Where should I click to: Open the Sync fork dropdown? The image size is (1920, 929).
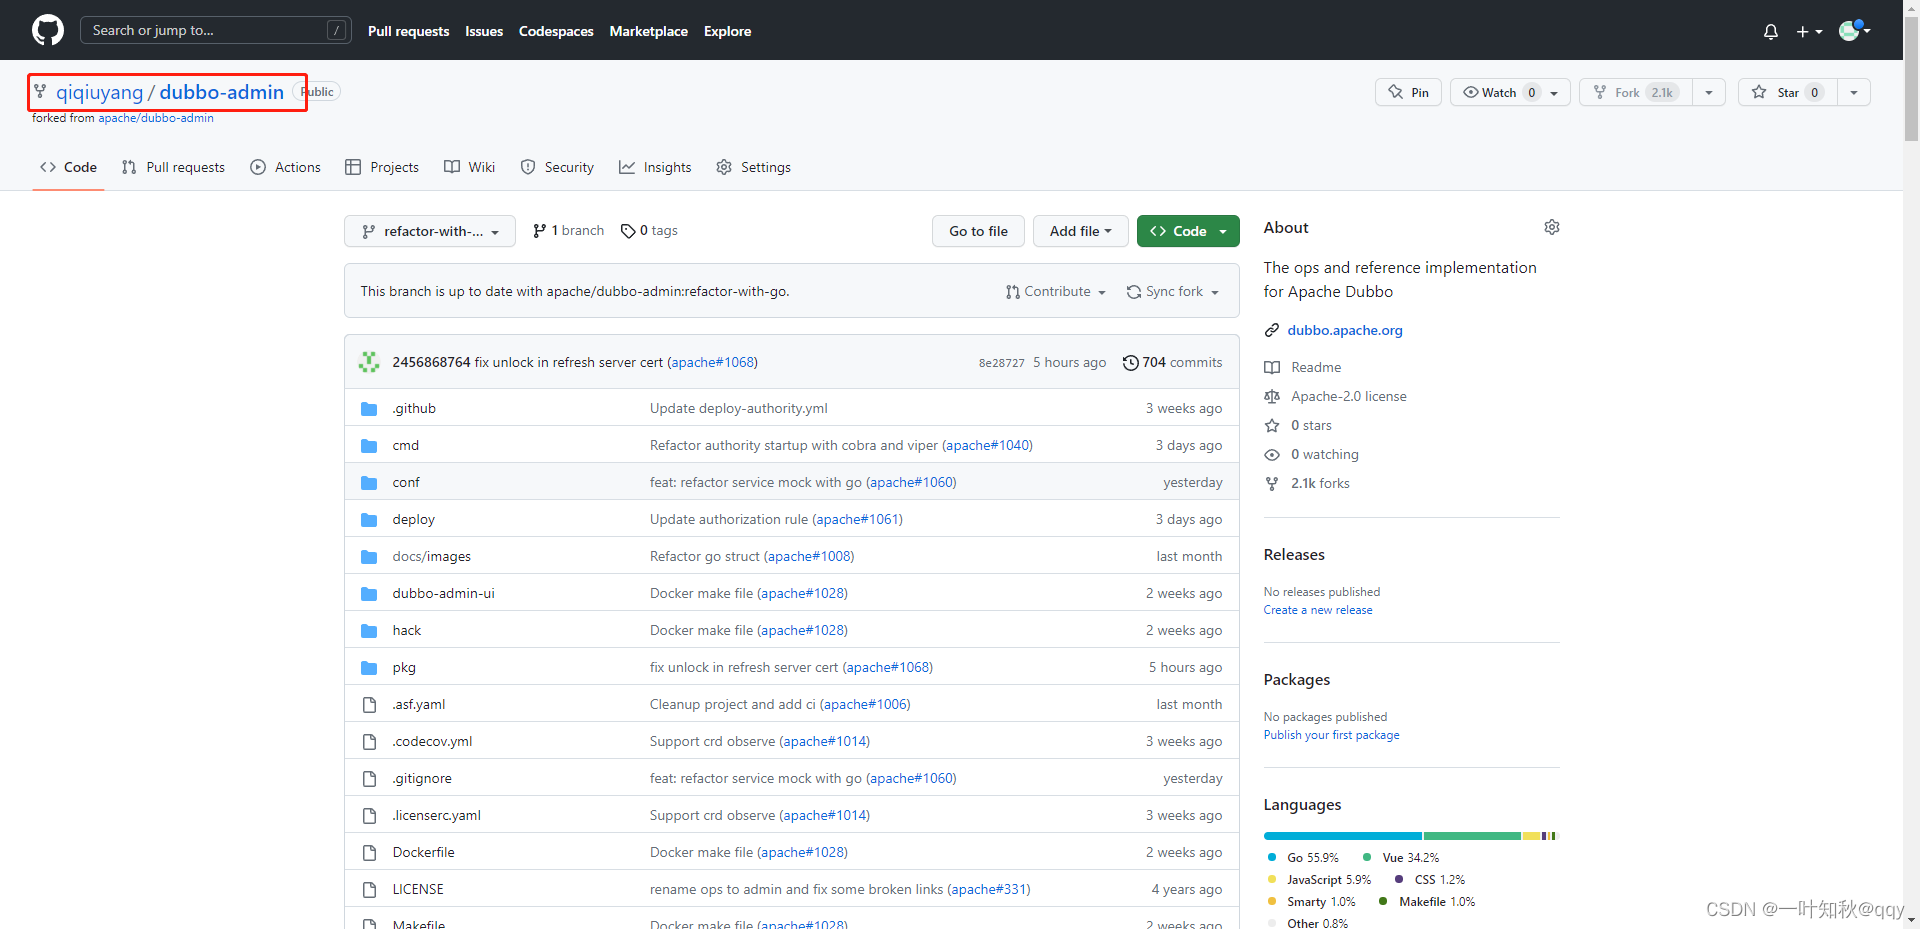point(1173,292)
